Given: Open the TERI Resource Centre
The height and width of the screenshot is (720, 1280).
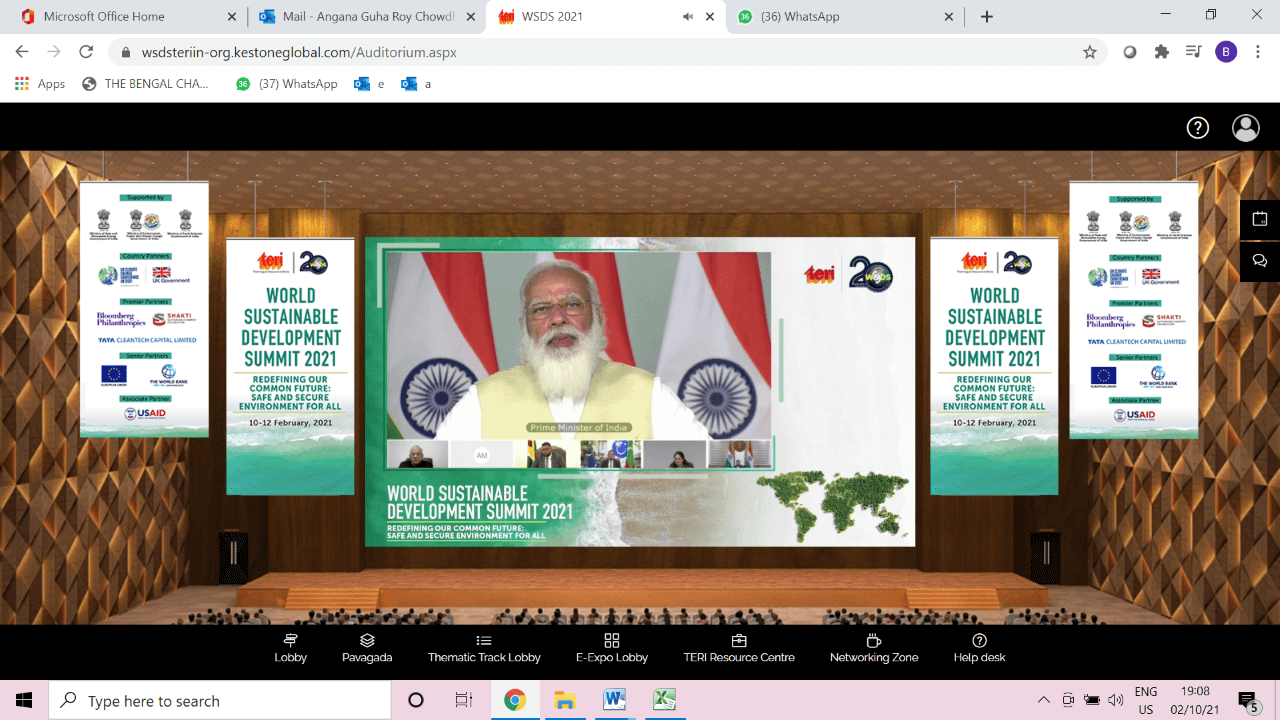Looking at the screenshot, I should click(x=739, y=648).
